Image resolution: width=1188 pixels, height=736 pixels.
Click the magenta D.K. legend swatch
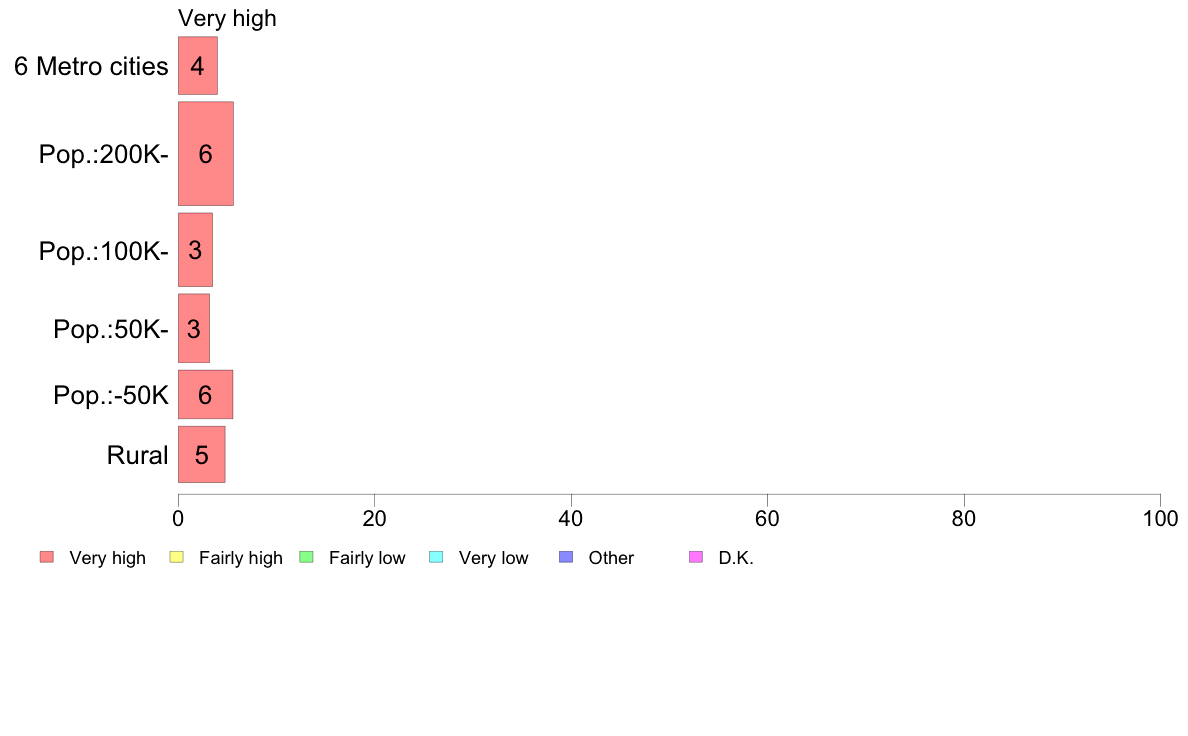coord(696,557)
